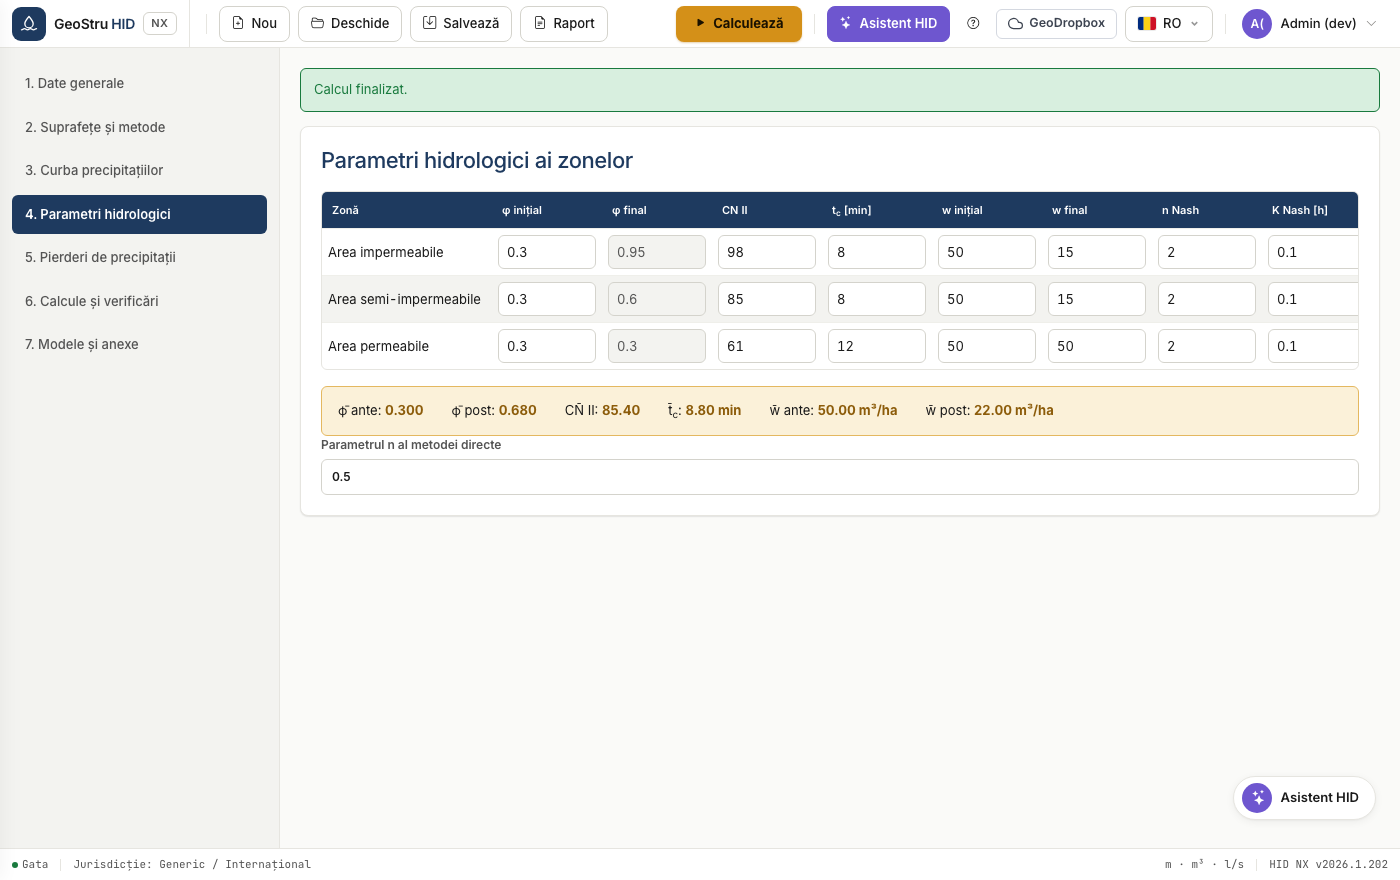Click the 'Calcul finalizat.' notification
This screenshot has width=1400, height=880.
click(x=840, y=90)
